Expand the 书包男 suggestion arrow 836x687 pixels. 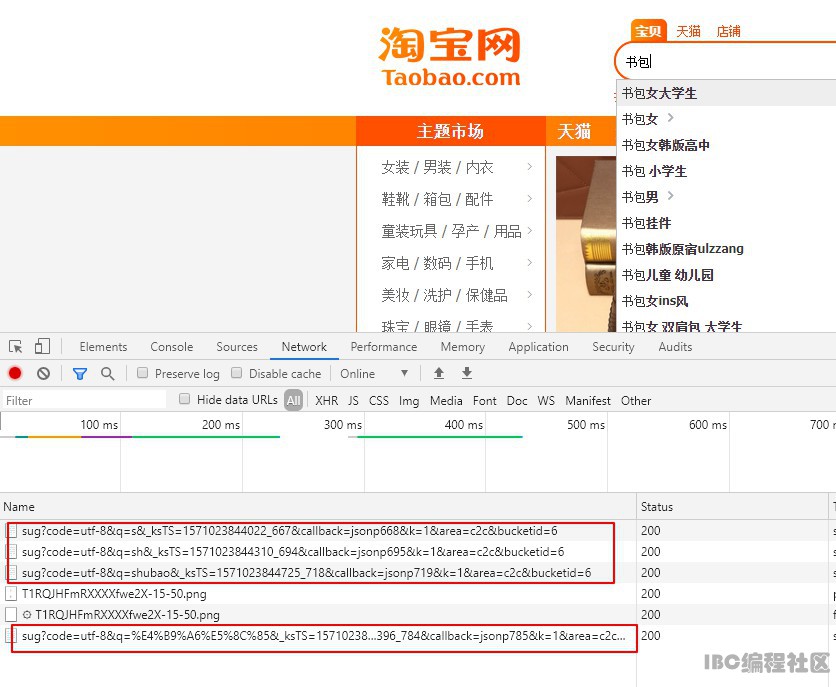point(671,196)
